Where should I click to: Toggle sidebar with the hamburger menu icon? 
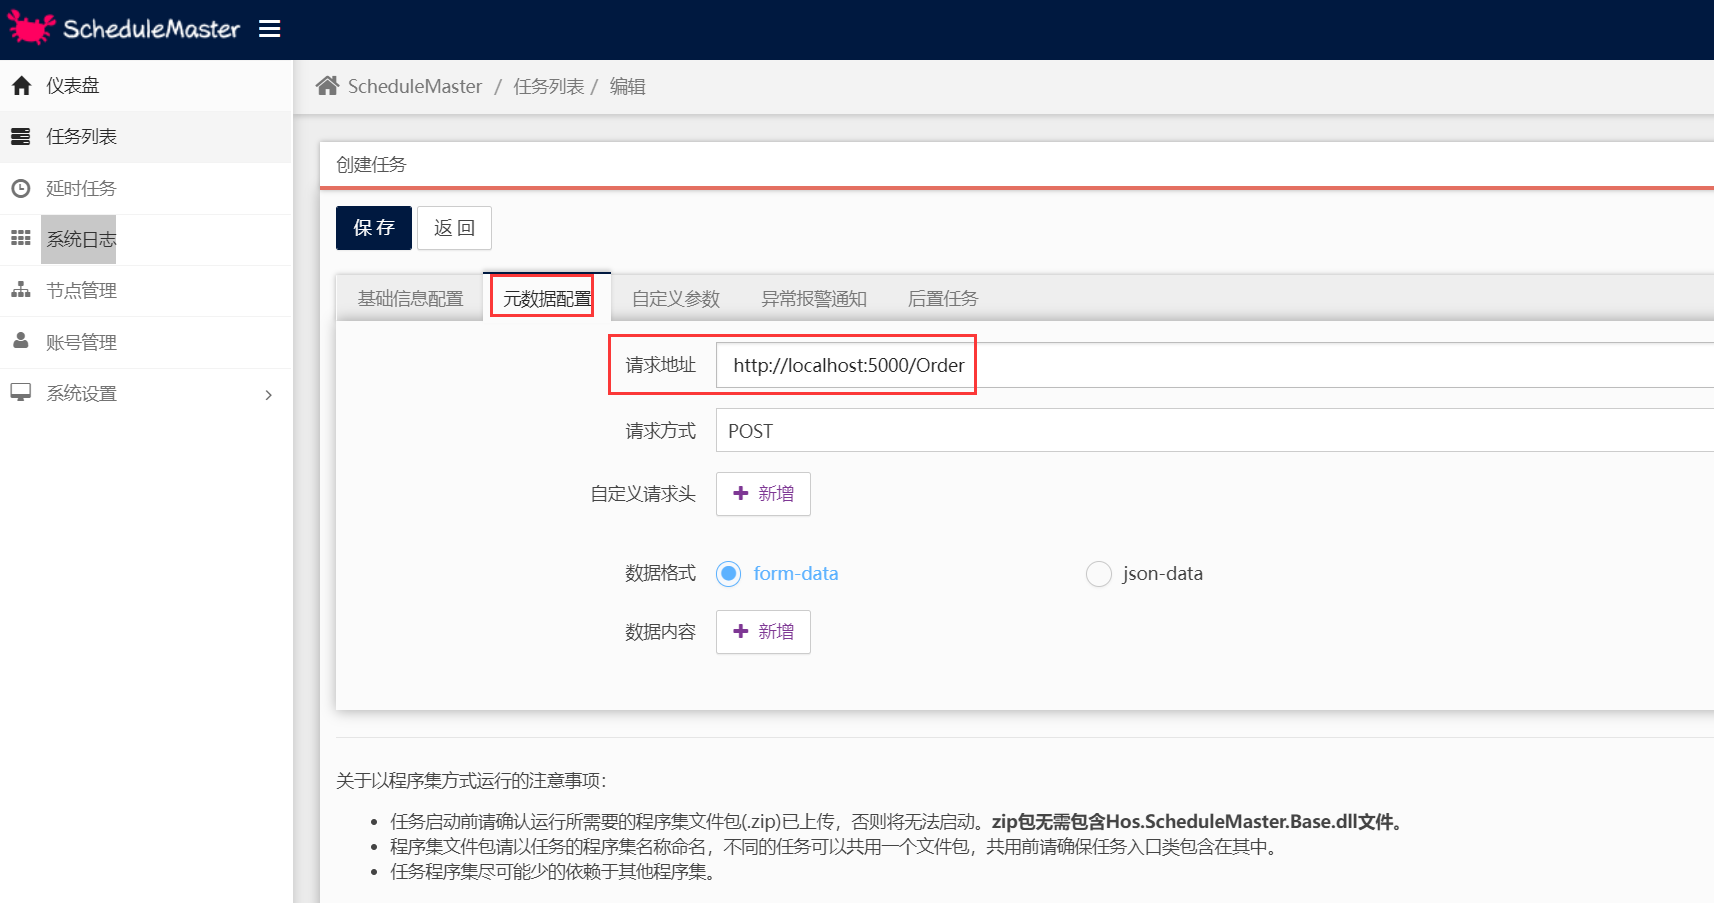(269, 29)
